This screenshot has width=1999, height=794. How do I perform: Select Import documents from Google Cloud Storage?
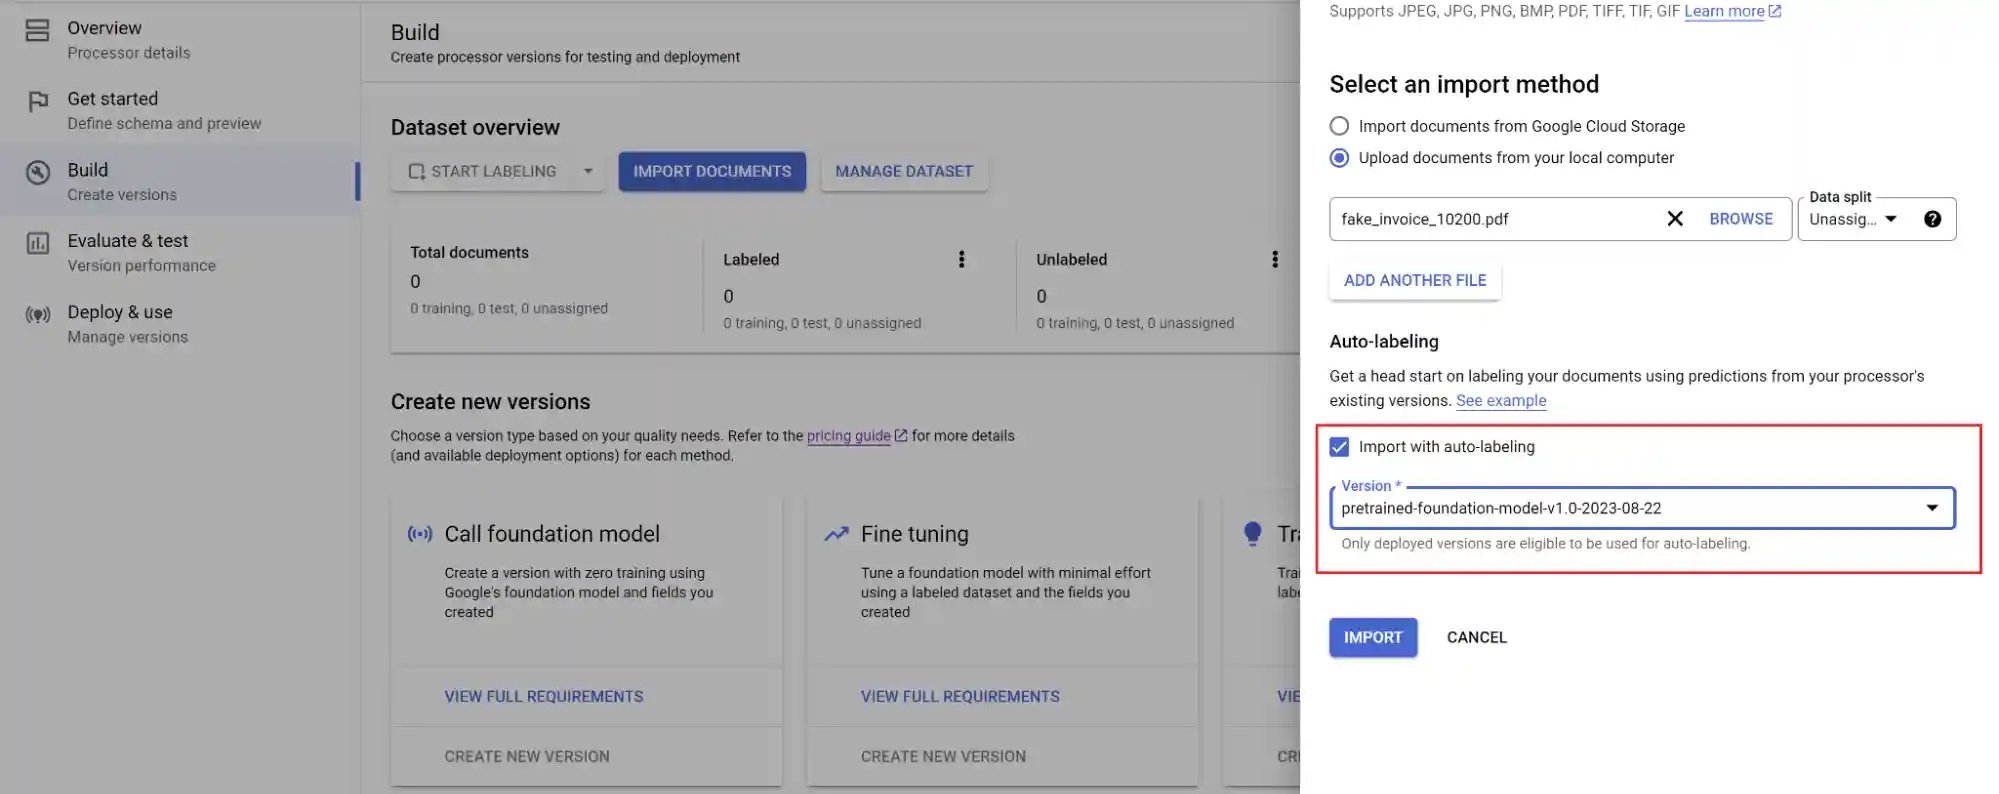click(x=1339, y=126)
